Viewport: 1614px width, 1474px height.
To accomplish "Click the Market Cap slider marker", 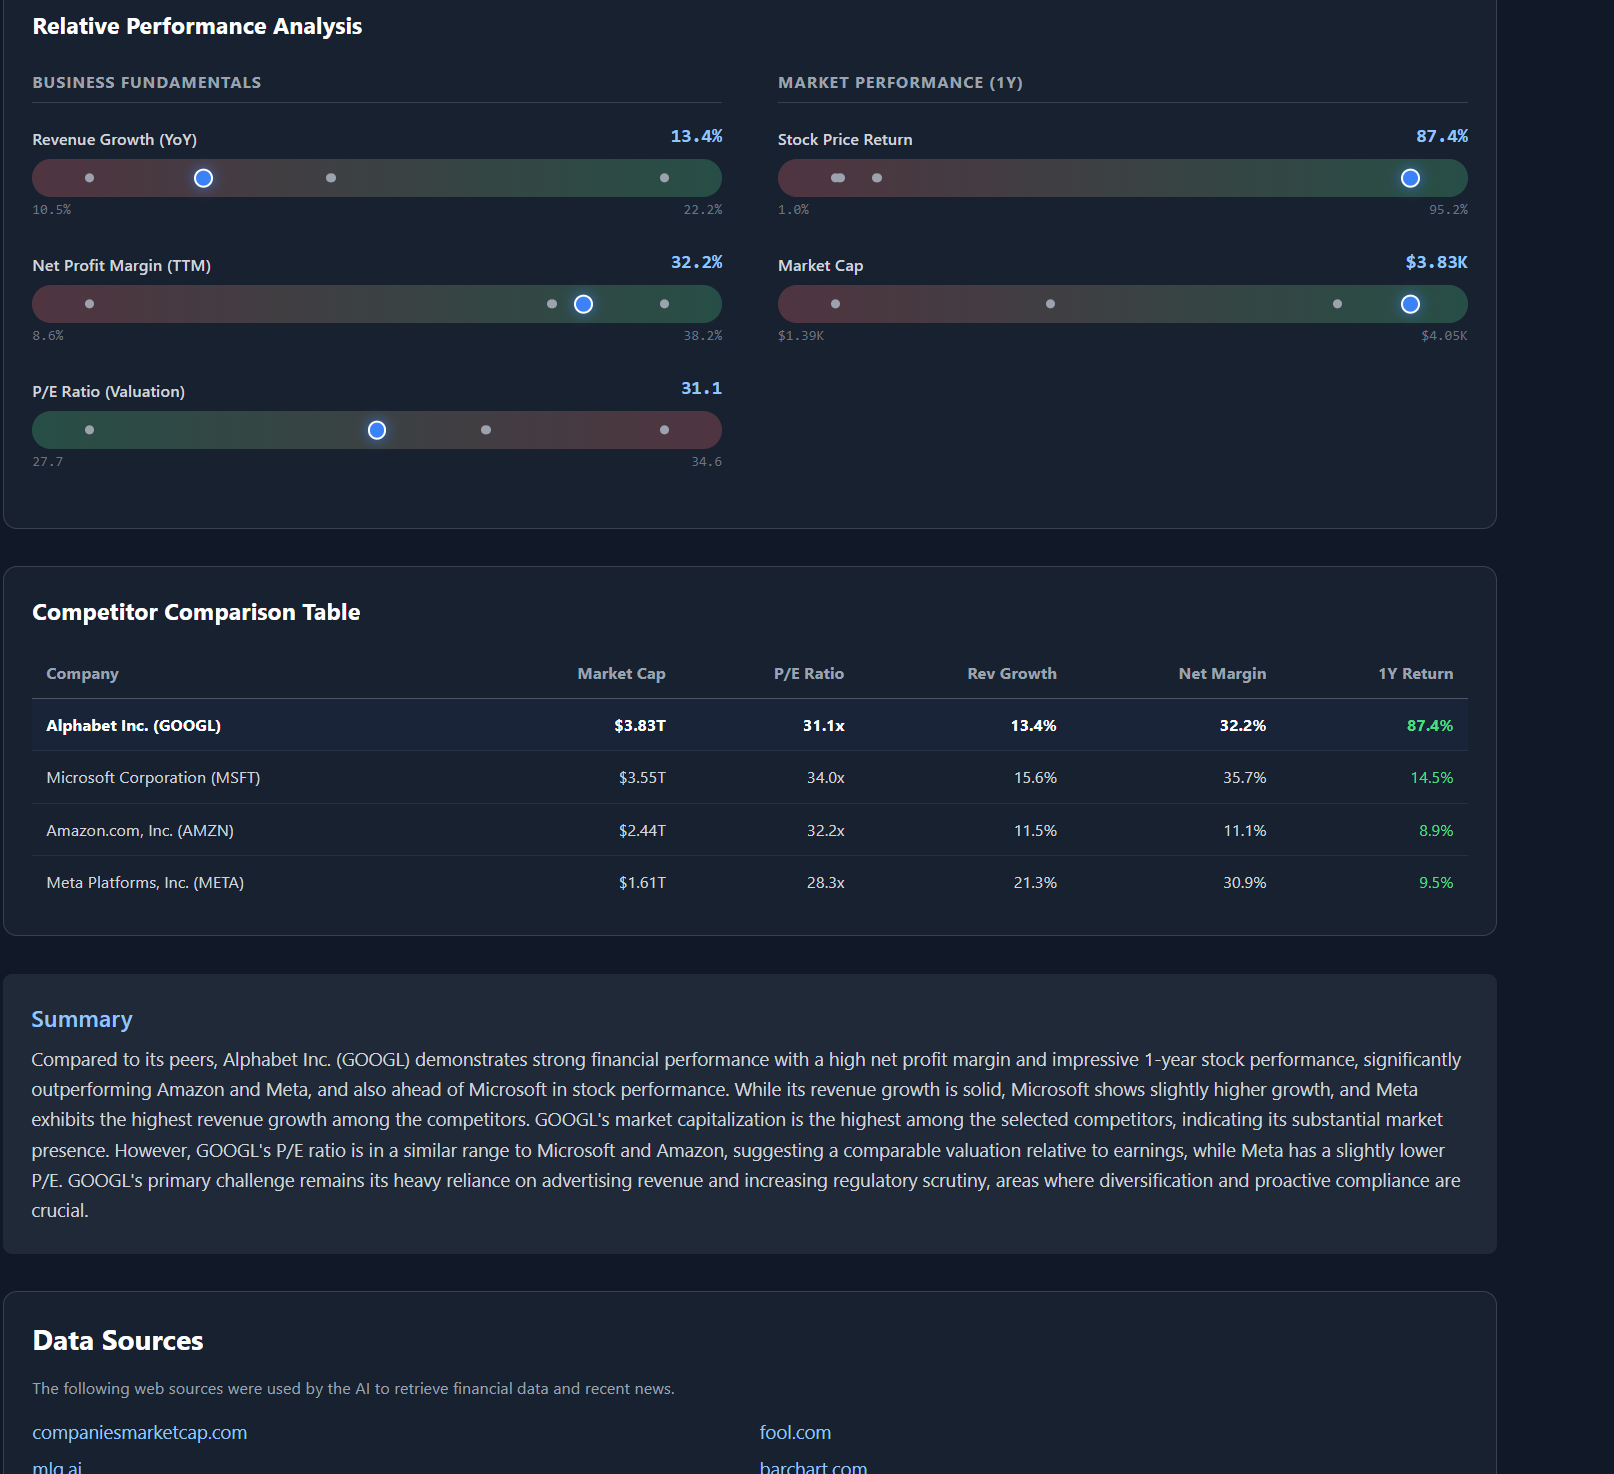I will pos(1411,304).
